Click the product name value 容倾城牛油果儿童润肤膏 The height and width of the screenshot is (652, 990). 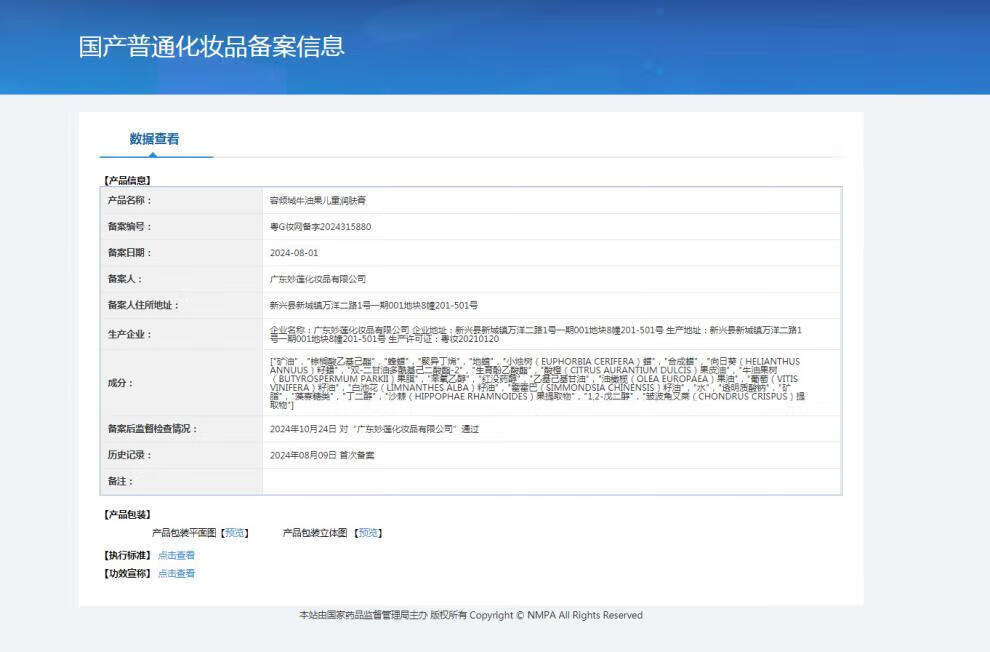(324, 200)
